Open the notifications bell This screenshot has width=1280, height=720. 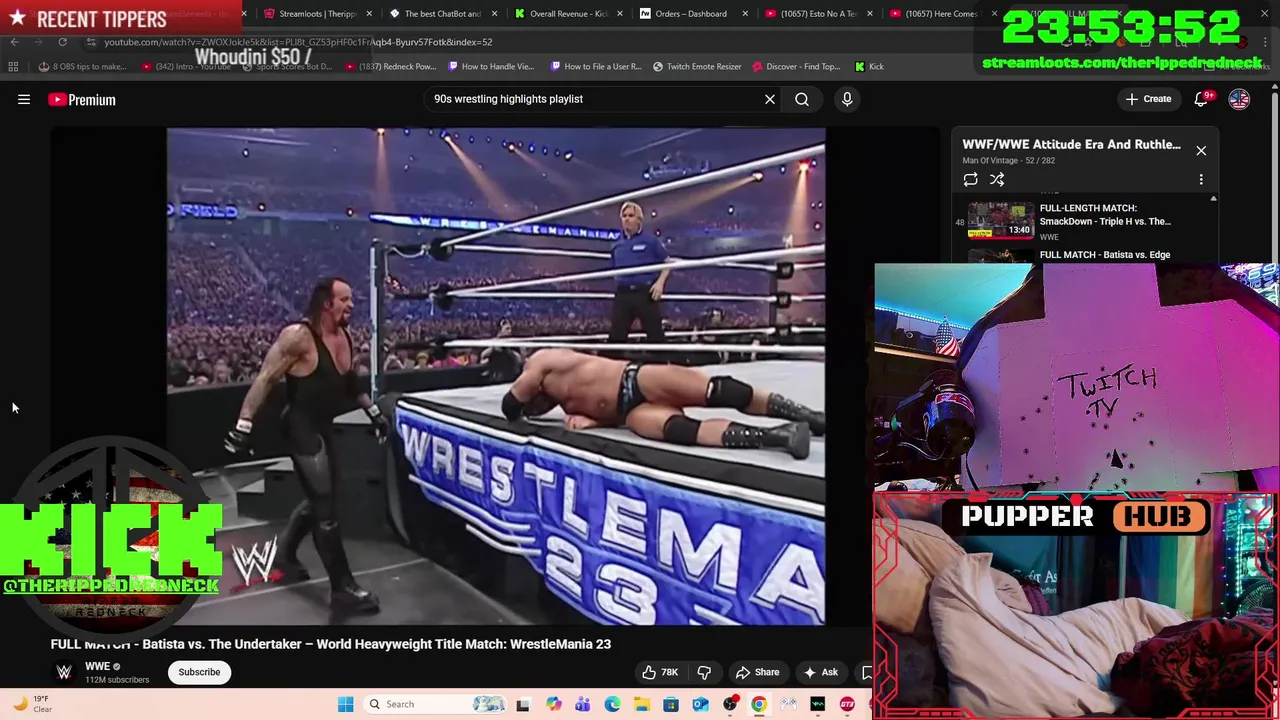pyautogui.click(x=1201, y=99)
